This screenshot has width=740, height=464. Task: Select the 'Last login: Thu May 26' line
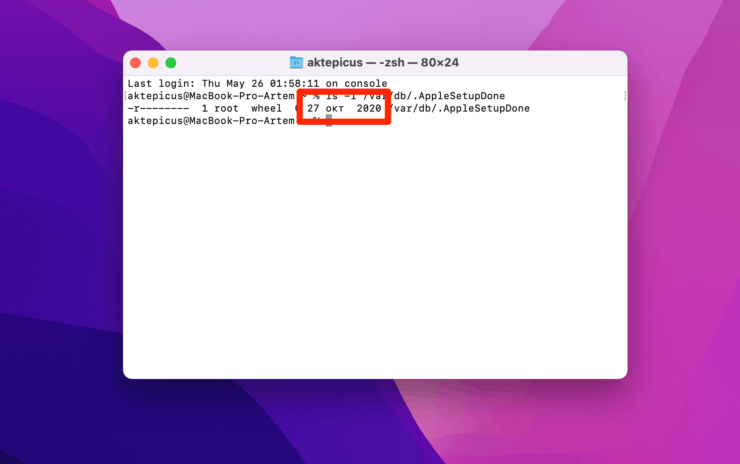coord(257,84)
